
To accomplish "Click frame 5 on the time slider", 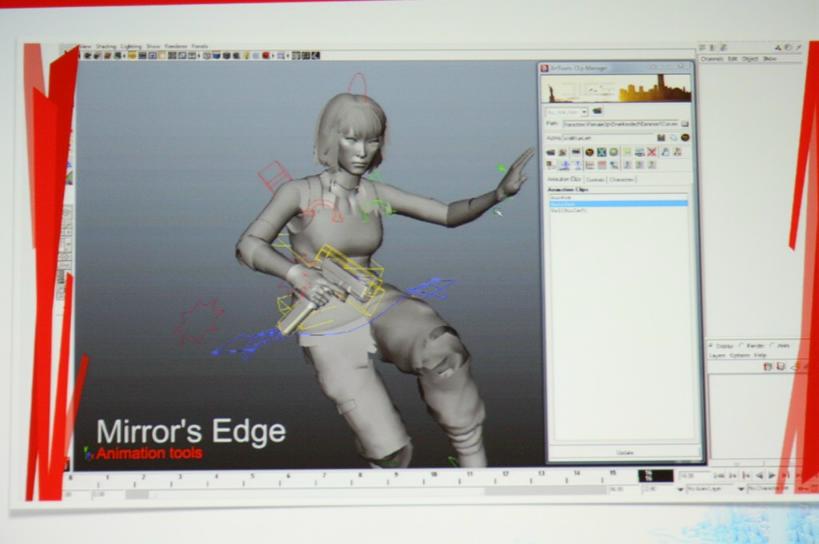I will point(252,477).
